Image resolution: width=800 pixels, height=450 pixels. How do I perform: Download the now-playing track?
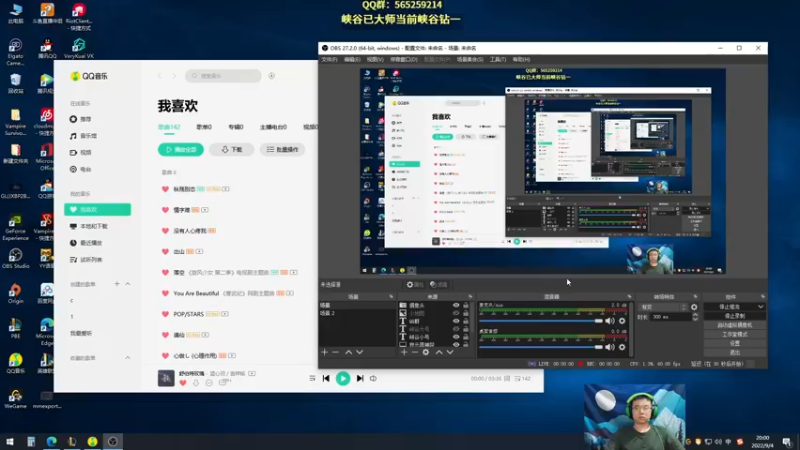click(196, 383)
